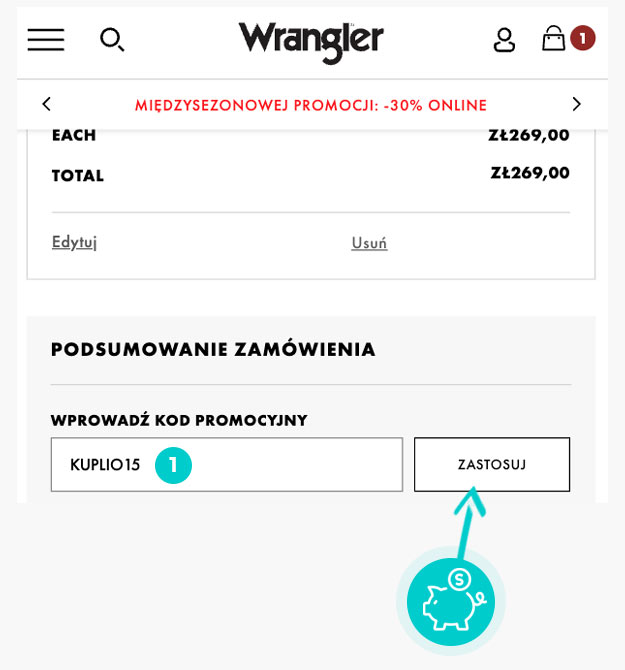Viewport: 625px width, 670px height.
Task: Show previous promotion banner with left chevron
Action: [x=46, y=104]
